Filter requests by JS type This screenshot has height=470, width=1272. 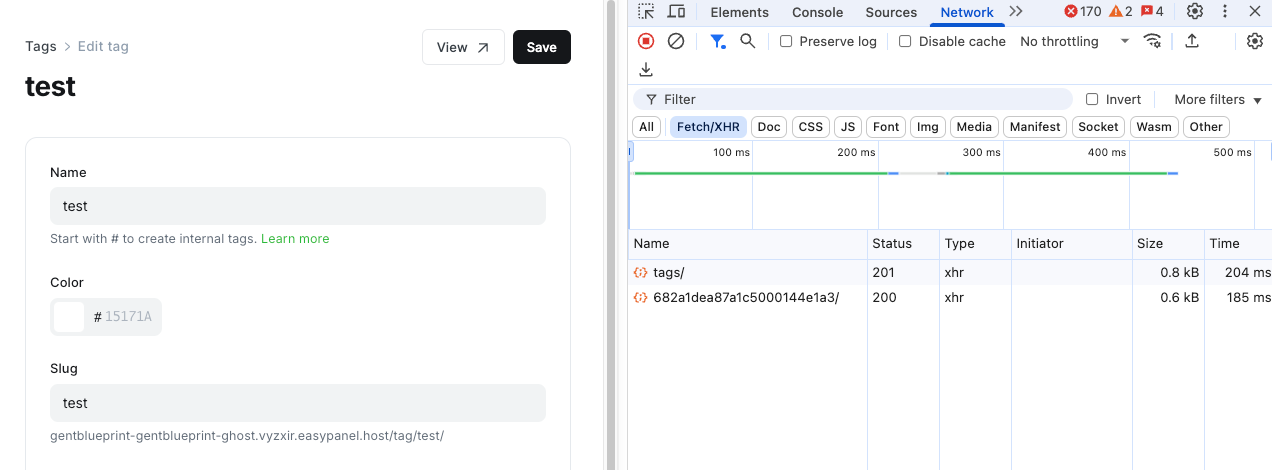pyautogui.click(x=848, y=127)
